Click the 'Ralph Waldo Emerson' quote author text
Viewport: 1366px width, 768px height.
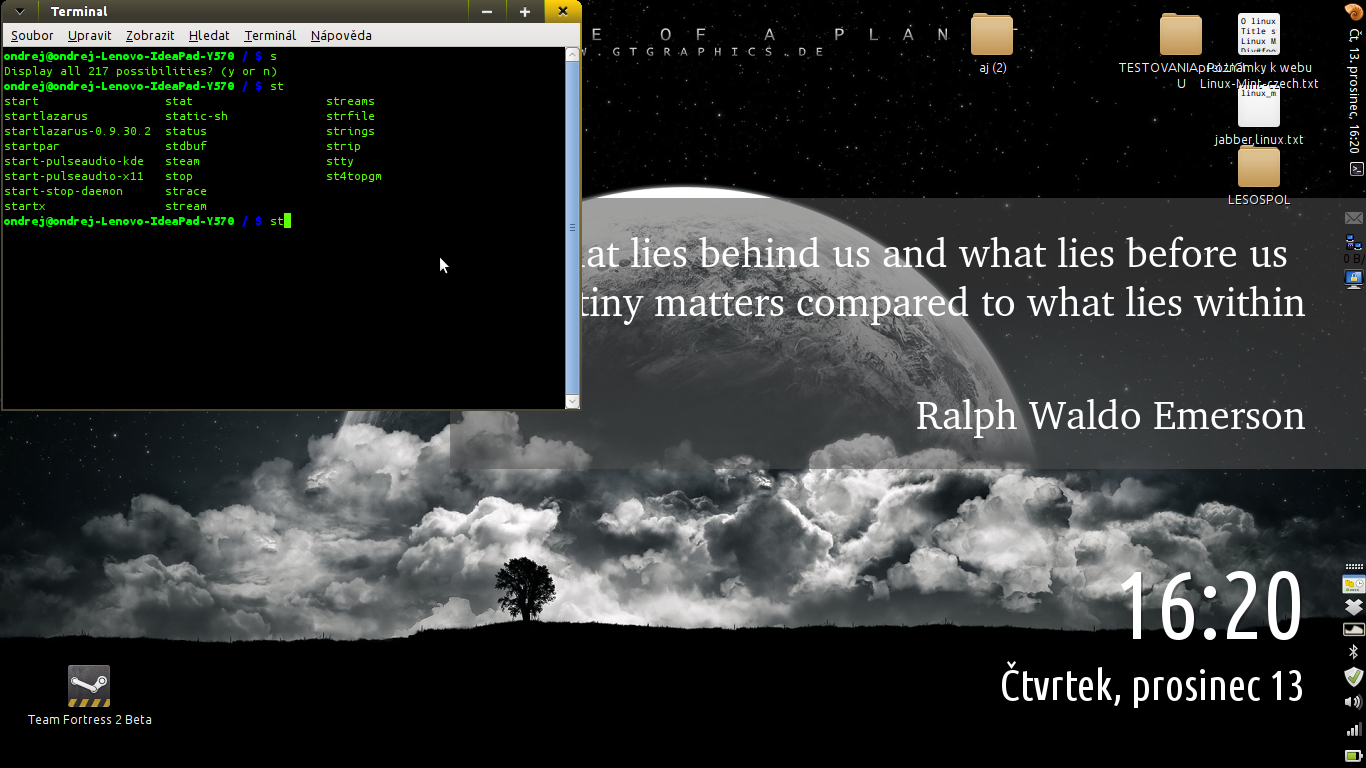(x=1110, y=415)
